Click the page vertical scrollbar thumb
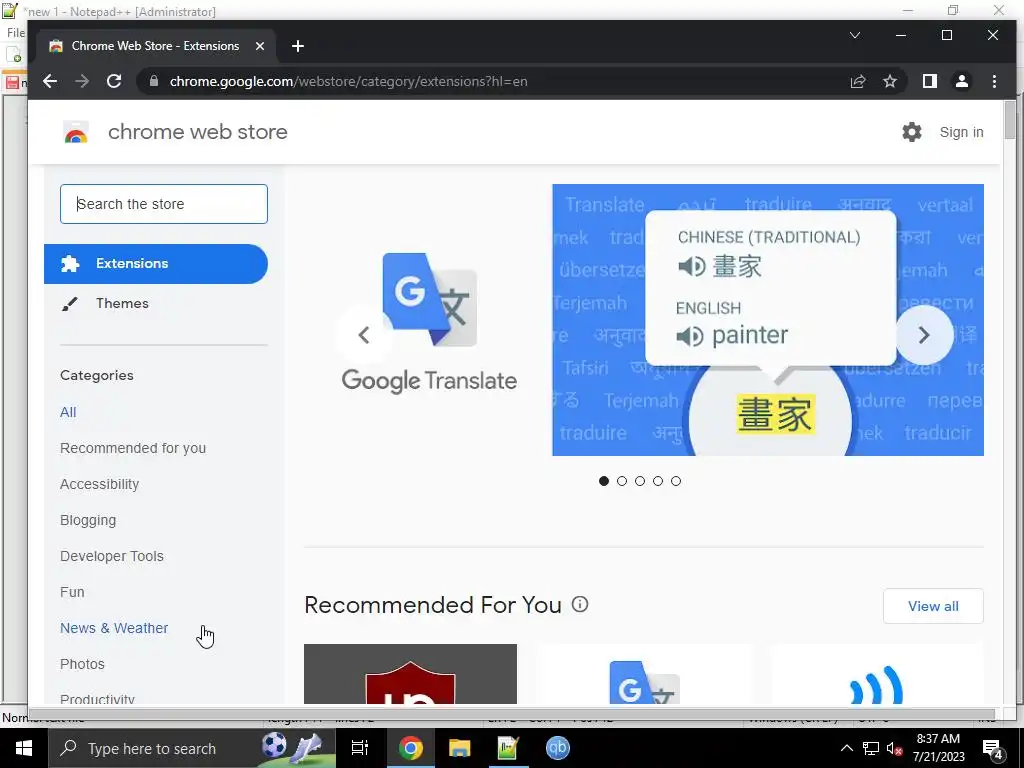Viewport: 1024px width, 768px height. point(1010,120)
